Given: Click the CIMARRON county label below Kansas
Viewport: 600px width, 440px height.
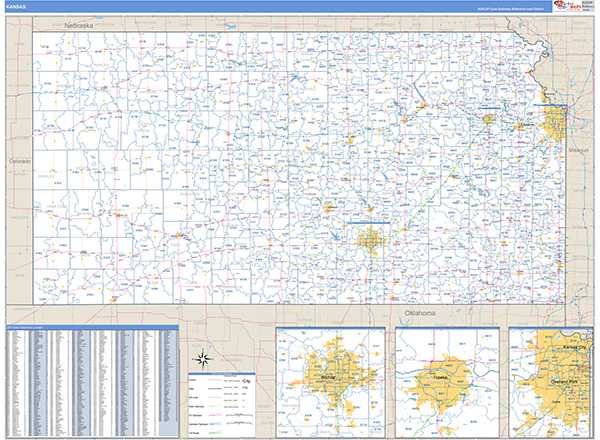Looking at the screenshot, I should [x=23, y=309].
